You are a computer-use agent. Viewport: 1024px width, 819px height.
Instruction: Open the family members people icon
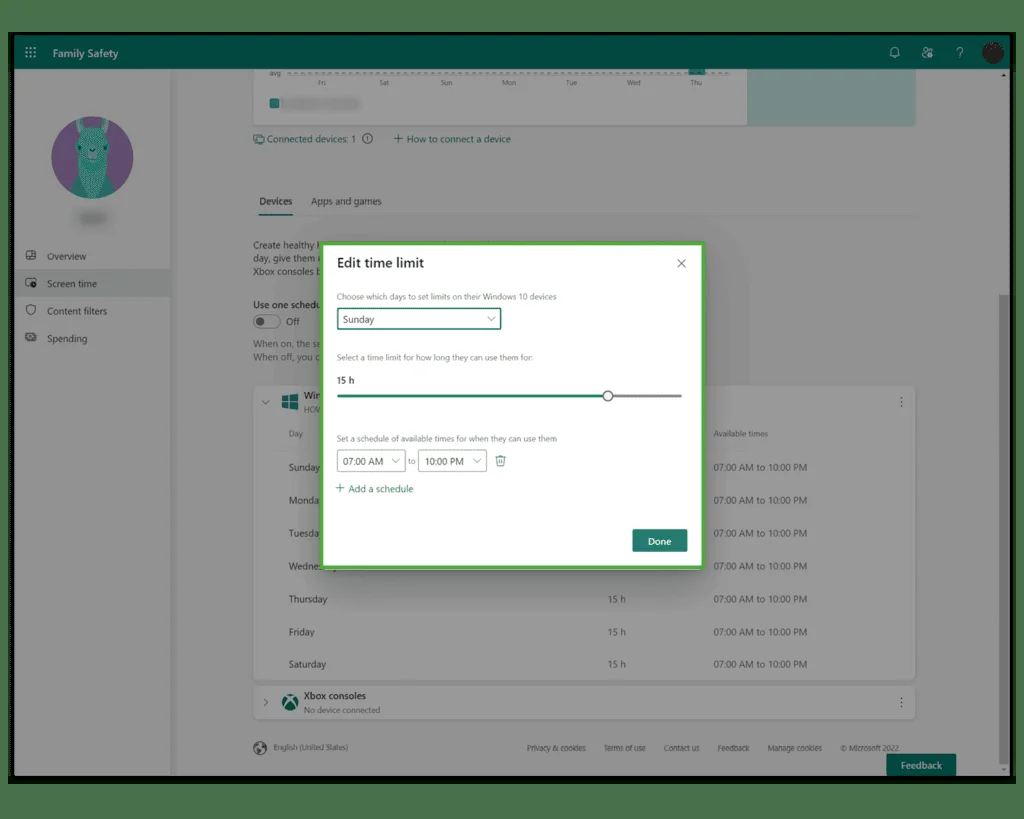(x=927, y=52)
